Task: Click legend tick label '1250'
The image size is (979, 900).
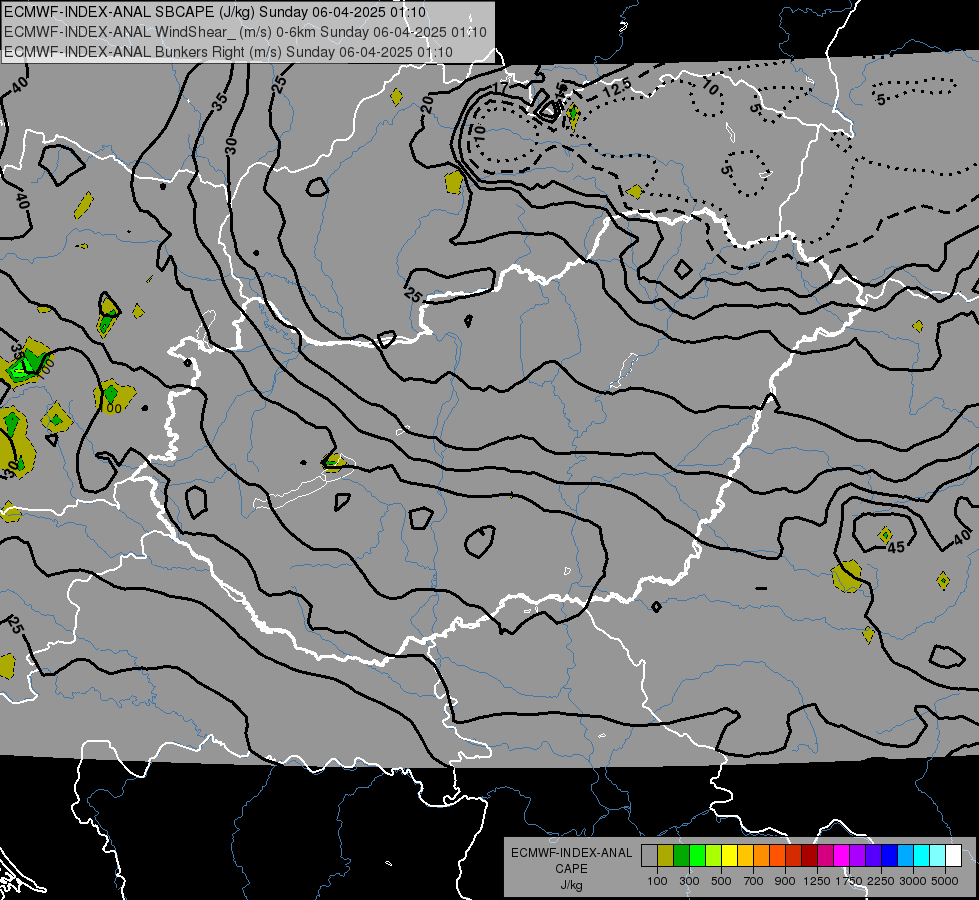Action: point(817,881)
